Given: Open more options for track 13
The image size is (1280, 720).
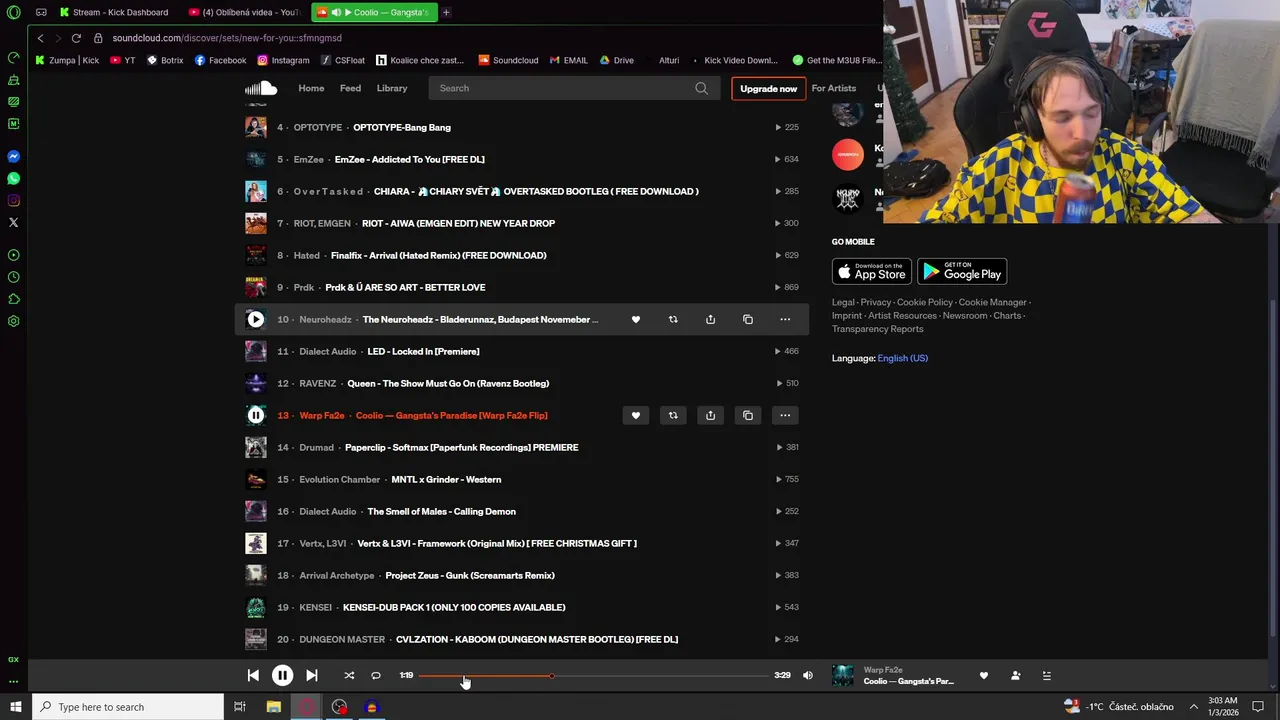Looking at the screenshot, I should 785,416.
